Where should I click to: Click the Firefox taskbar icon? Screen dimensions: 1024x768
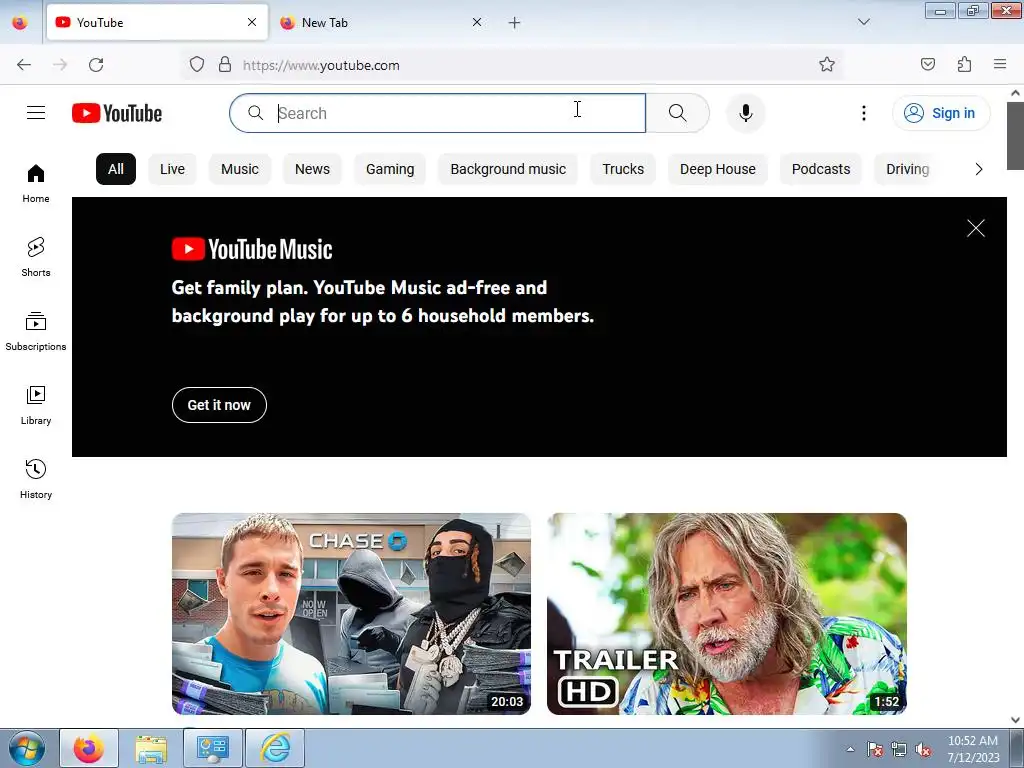pos(89,748)
